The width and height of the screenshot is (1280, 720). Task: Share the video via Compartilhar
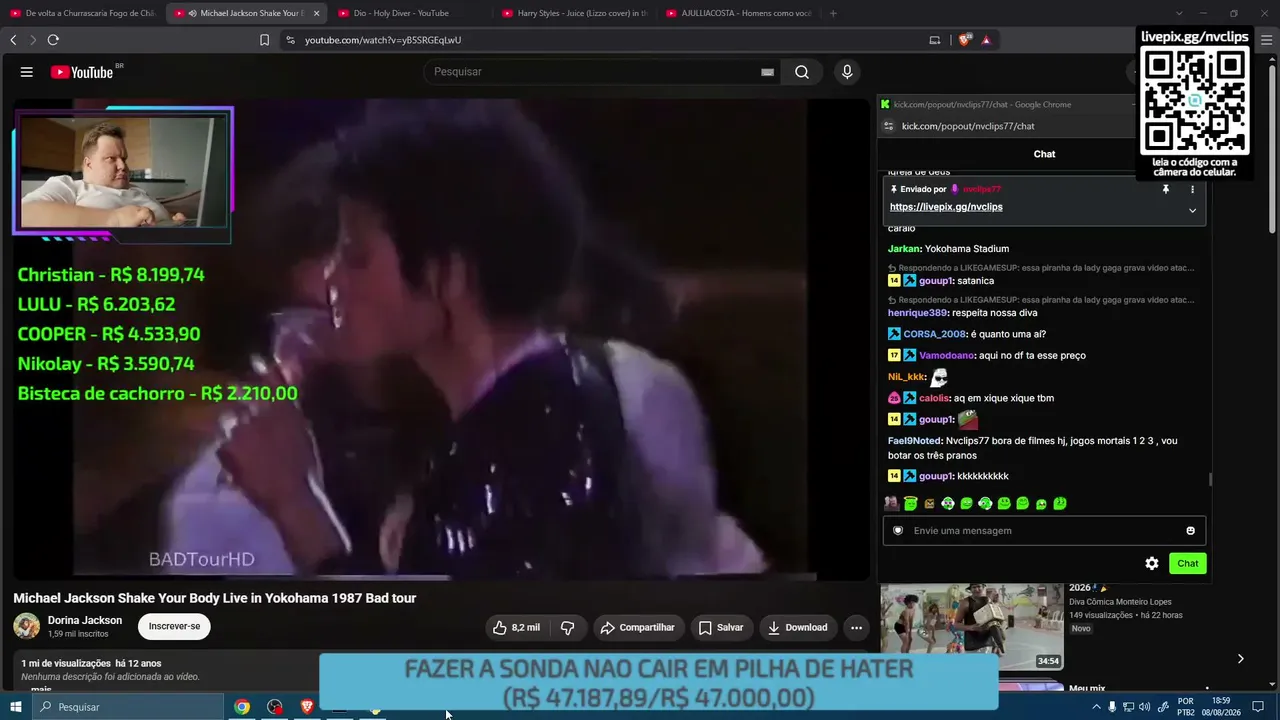pyautogui.click(x=636, y=628)
